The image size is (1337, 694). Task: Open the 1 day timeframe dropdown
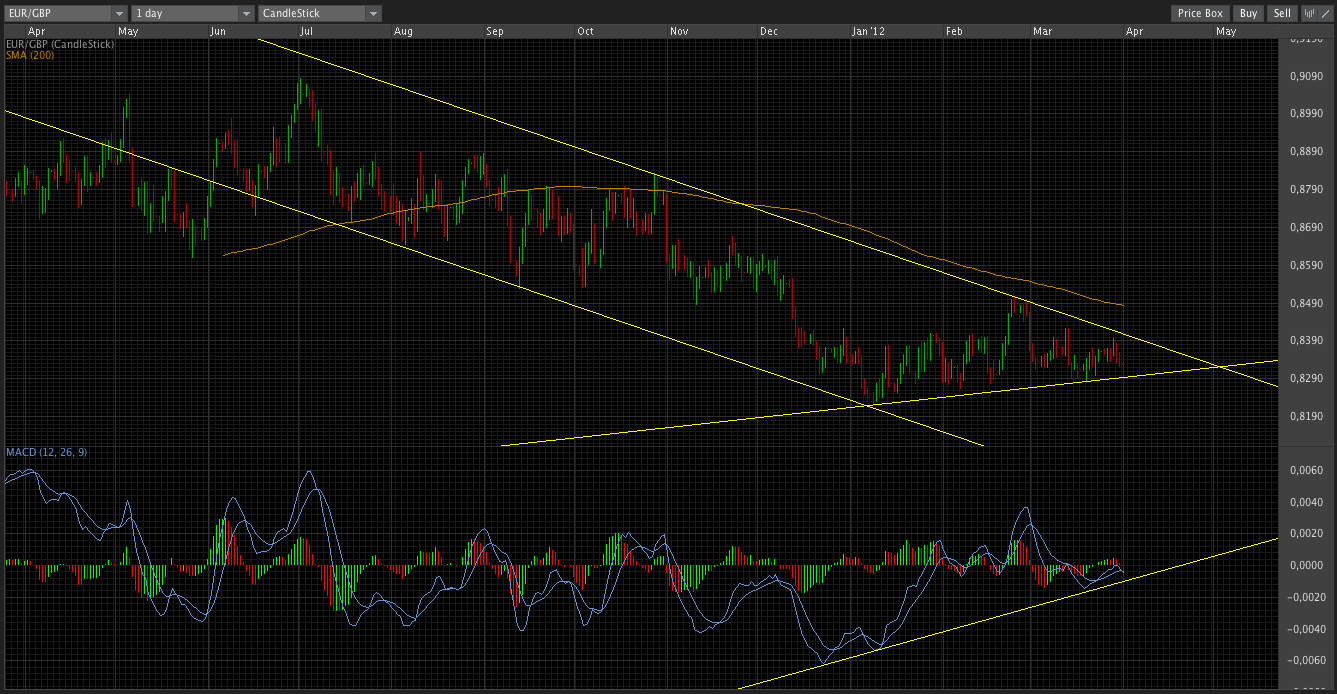(x=193, y=13)
